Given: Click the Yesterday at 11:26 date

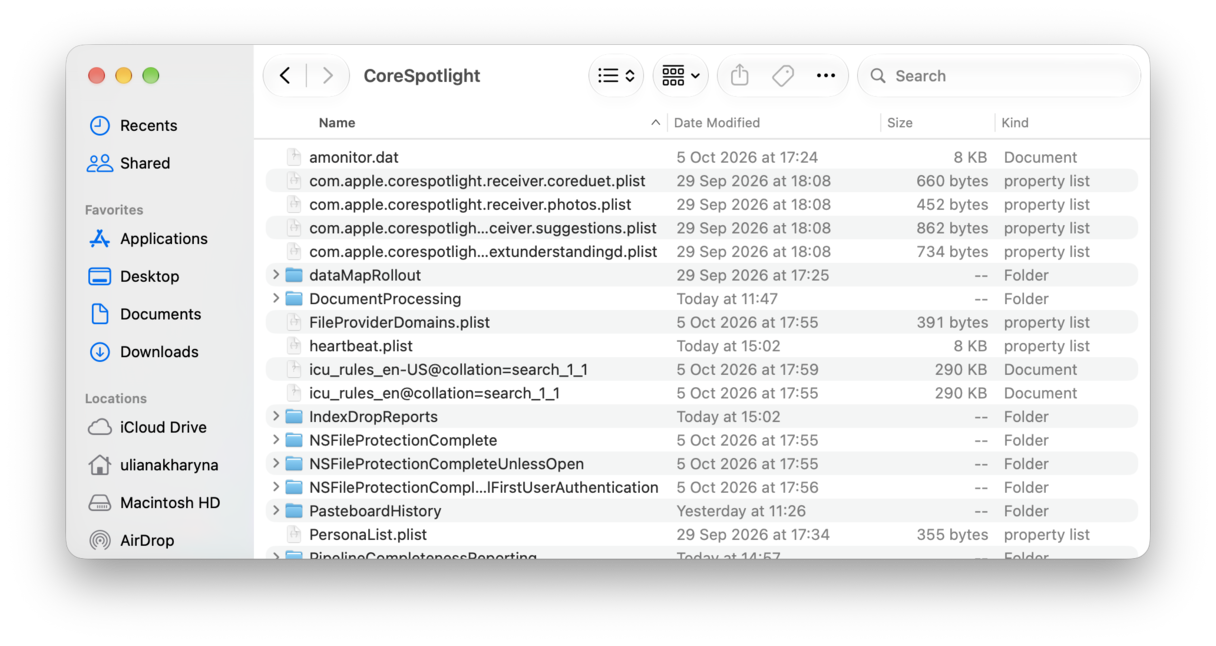Looking at the screenshot, I should (x=741, y=511).
